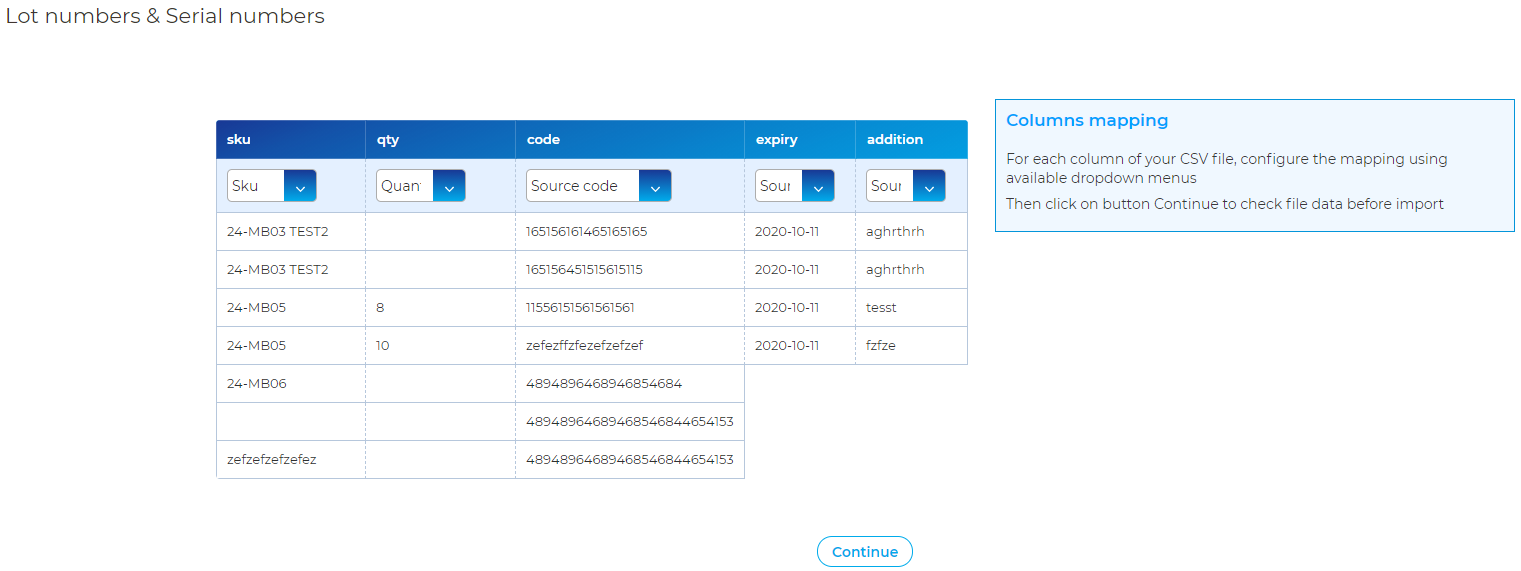Image resolution: width=1521 pixels, height=571 pixels.
Task: Click expiry date in the tesst row
Action: point(800,308)
